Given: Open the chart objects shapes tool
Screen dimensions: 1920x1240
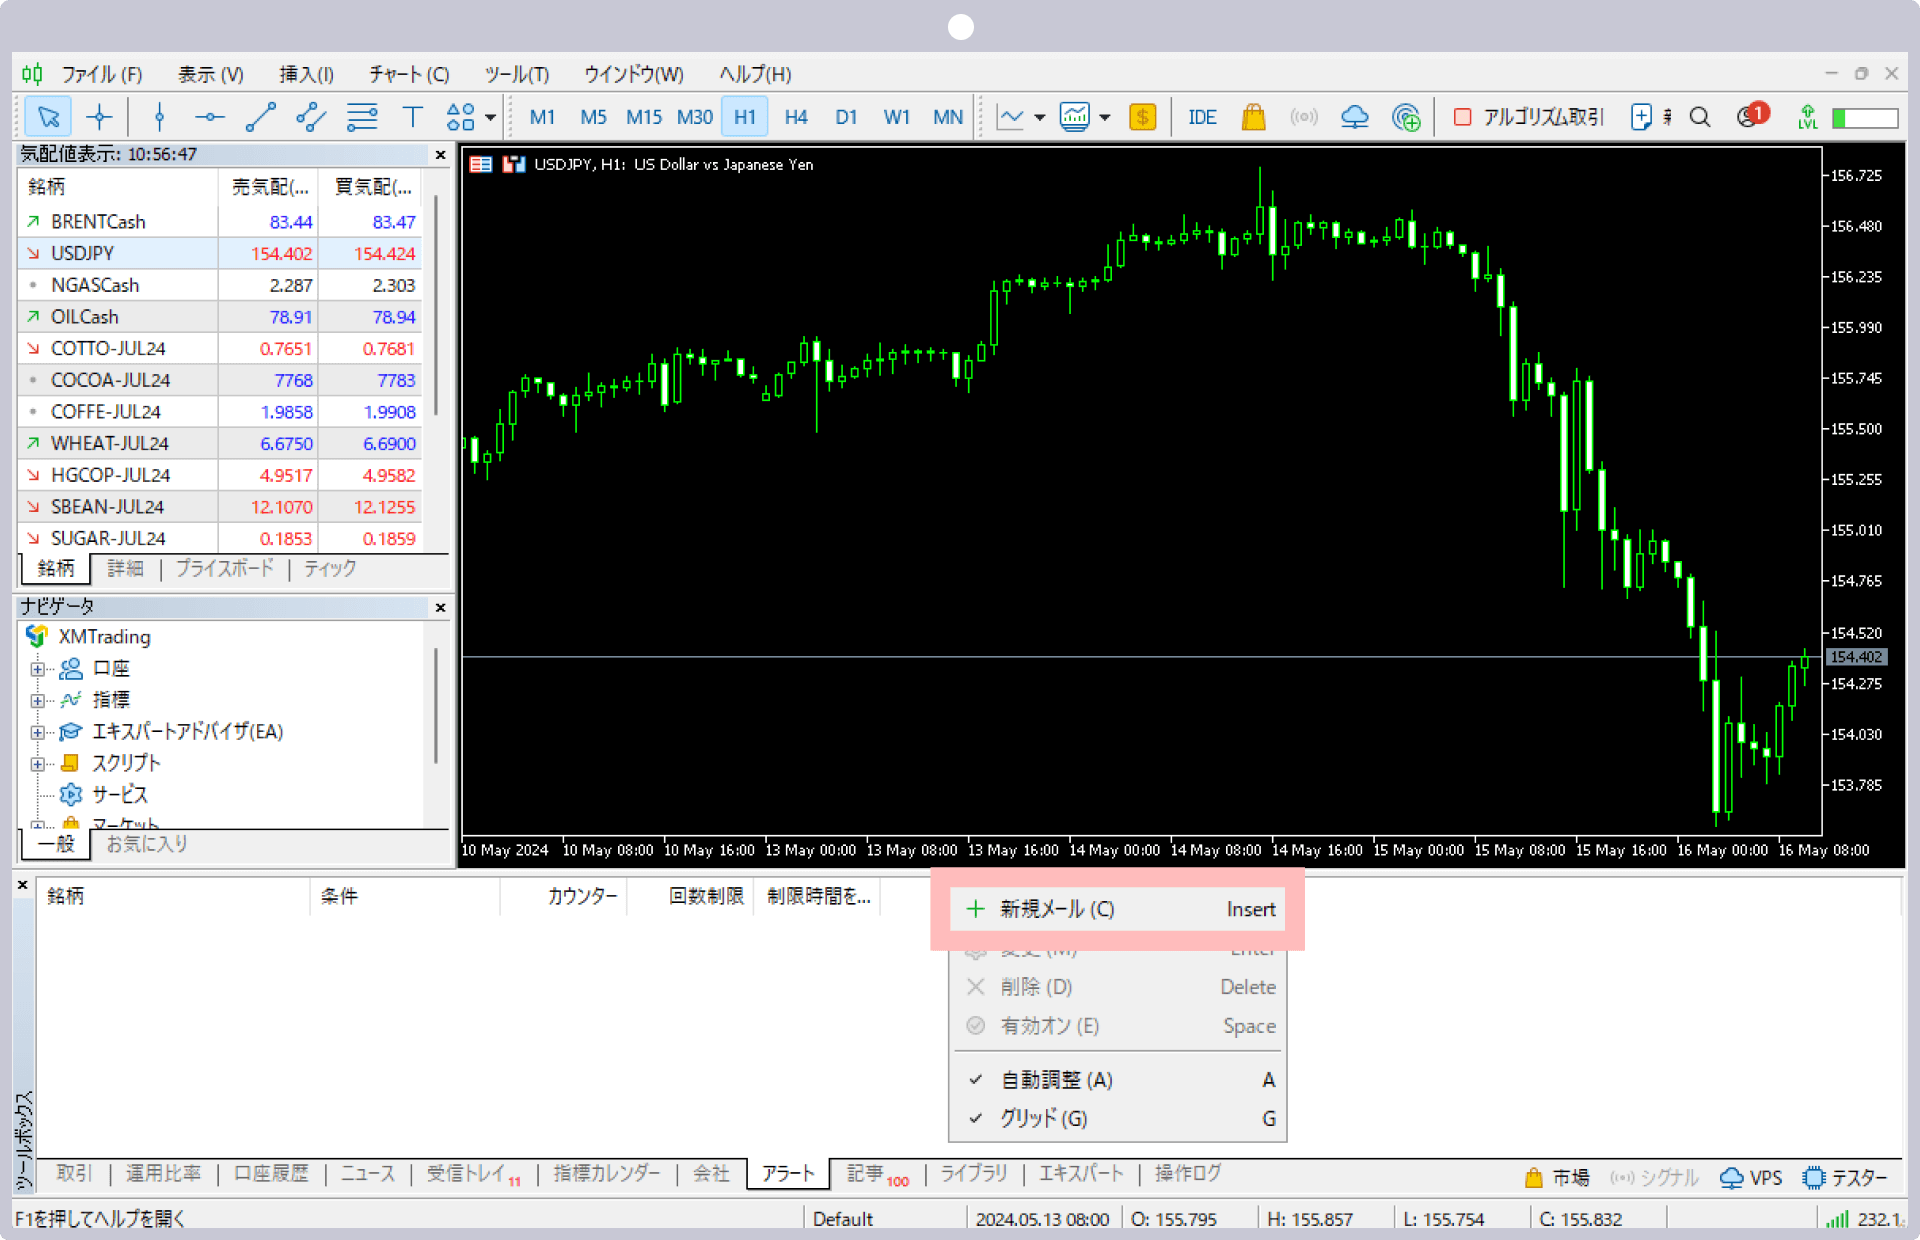Looking at the screenshot, I should point(461,117).
